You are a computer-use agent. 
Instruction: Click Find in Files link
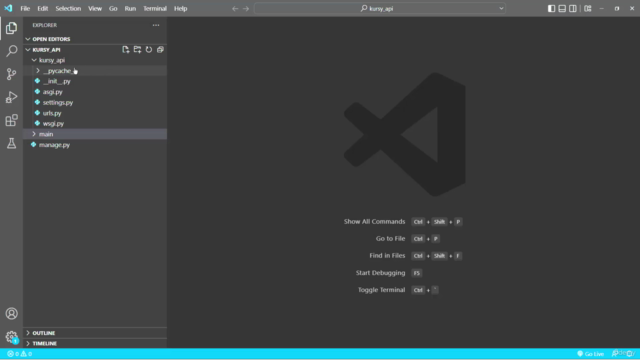pos(387,256)
